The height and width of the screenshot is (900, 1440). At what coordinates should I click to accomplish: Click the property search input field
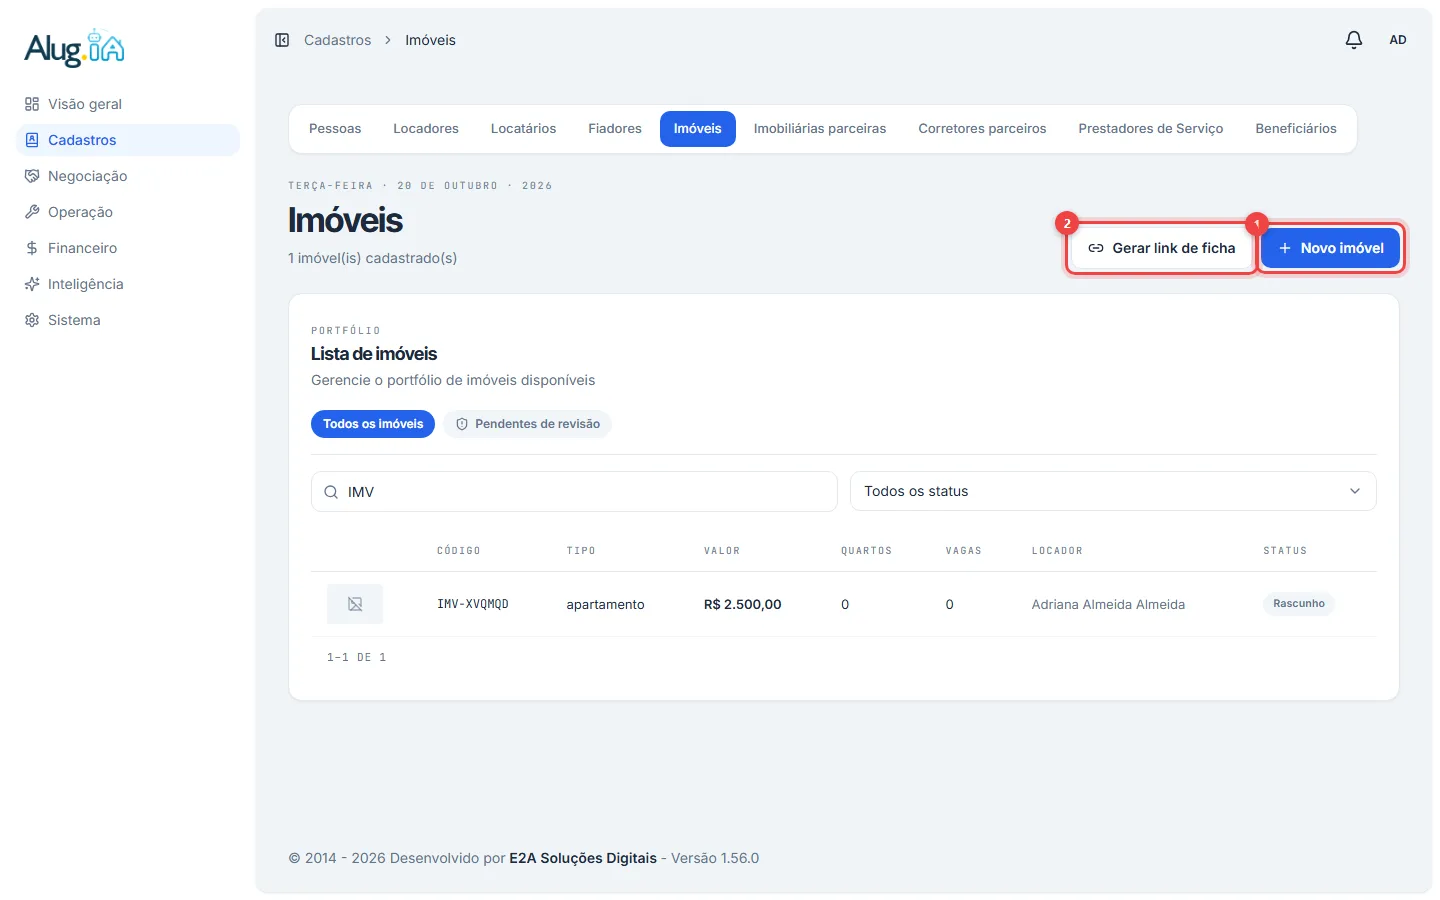point(574,492)
